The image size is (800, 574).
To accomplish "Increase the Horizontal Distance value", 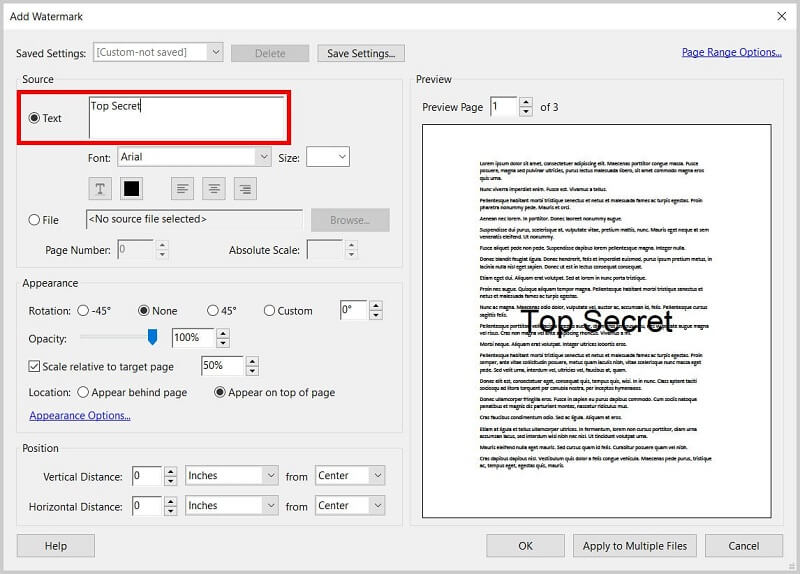I will [x=171, y=502].
